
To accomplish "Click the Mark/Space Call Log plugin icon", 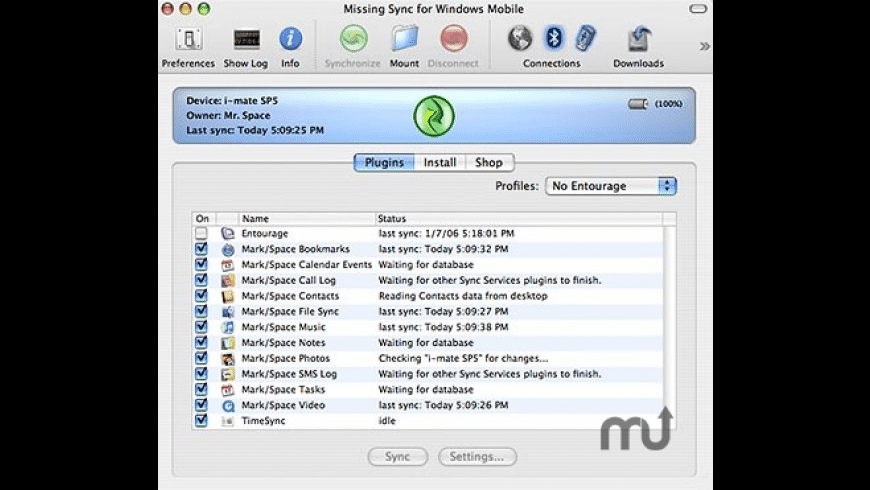I will [x=227, y=280].
